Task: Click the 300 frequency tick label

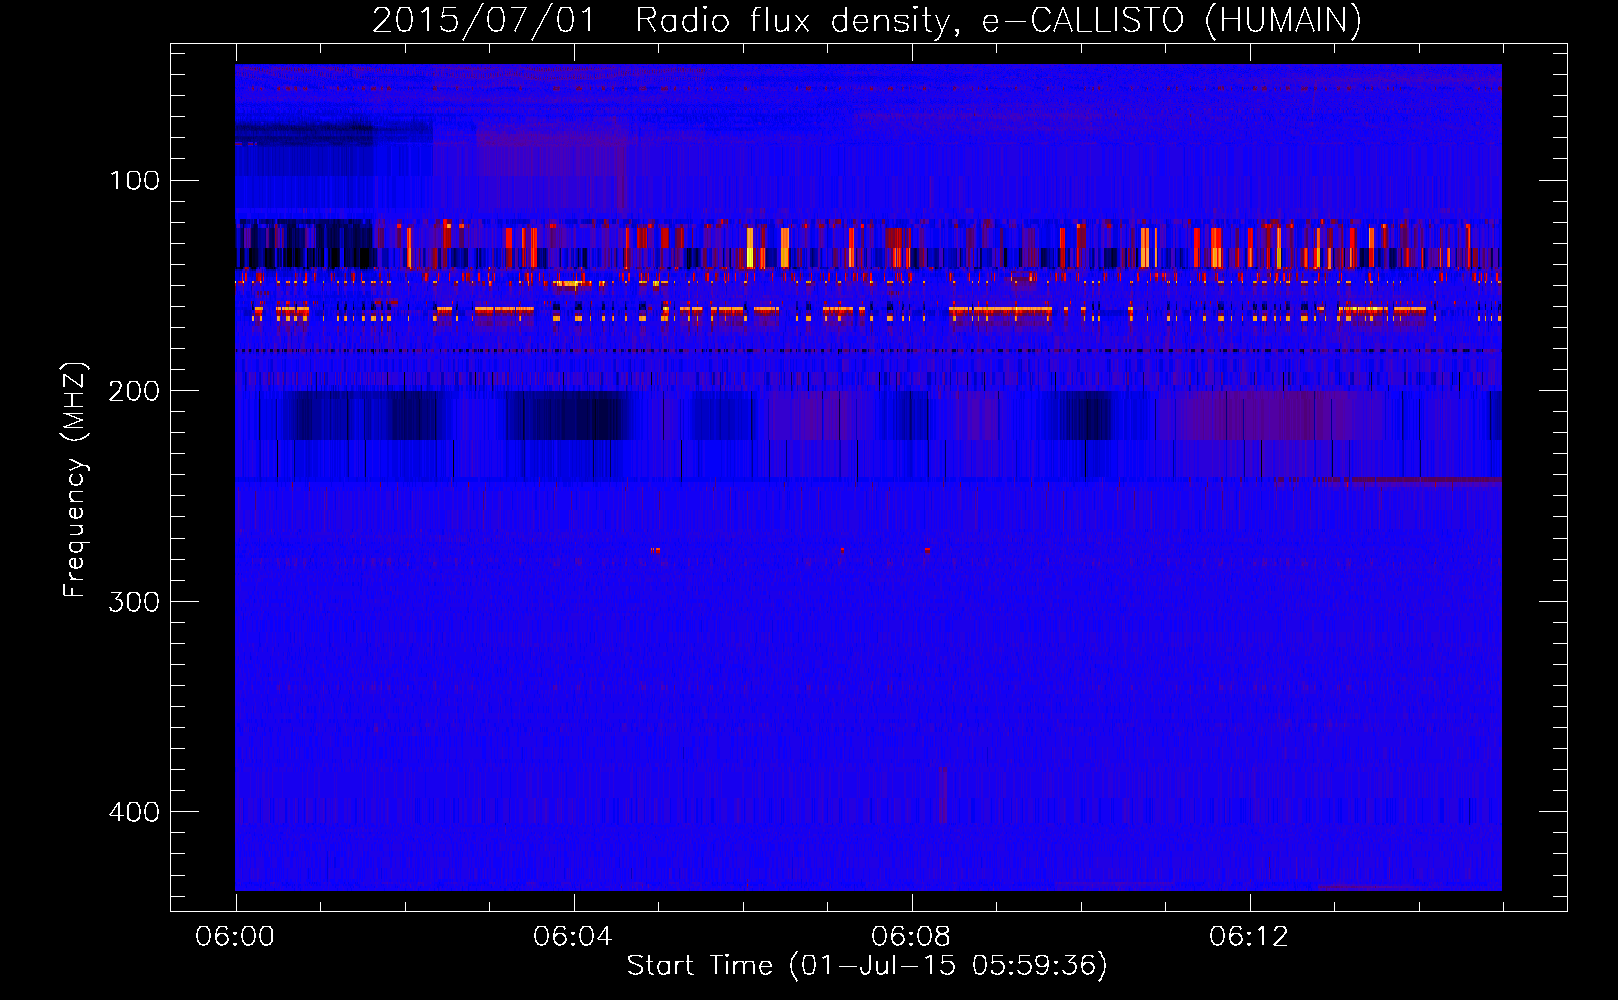Action: (x=134, y=601)
